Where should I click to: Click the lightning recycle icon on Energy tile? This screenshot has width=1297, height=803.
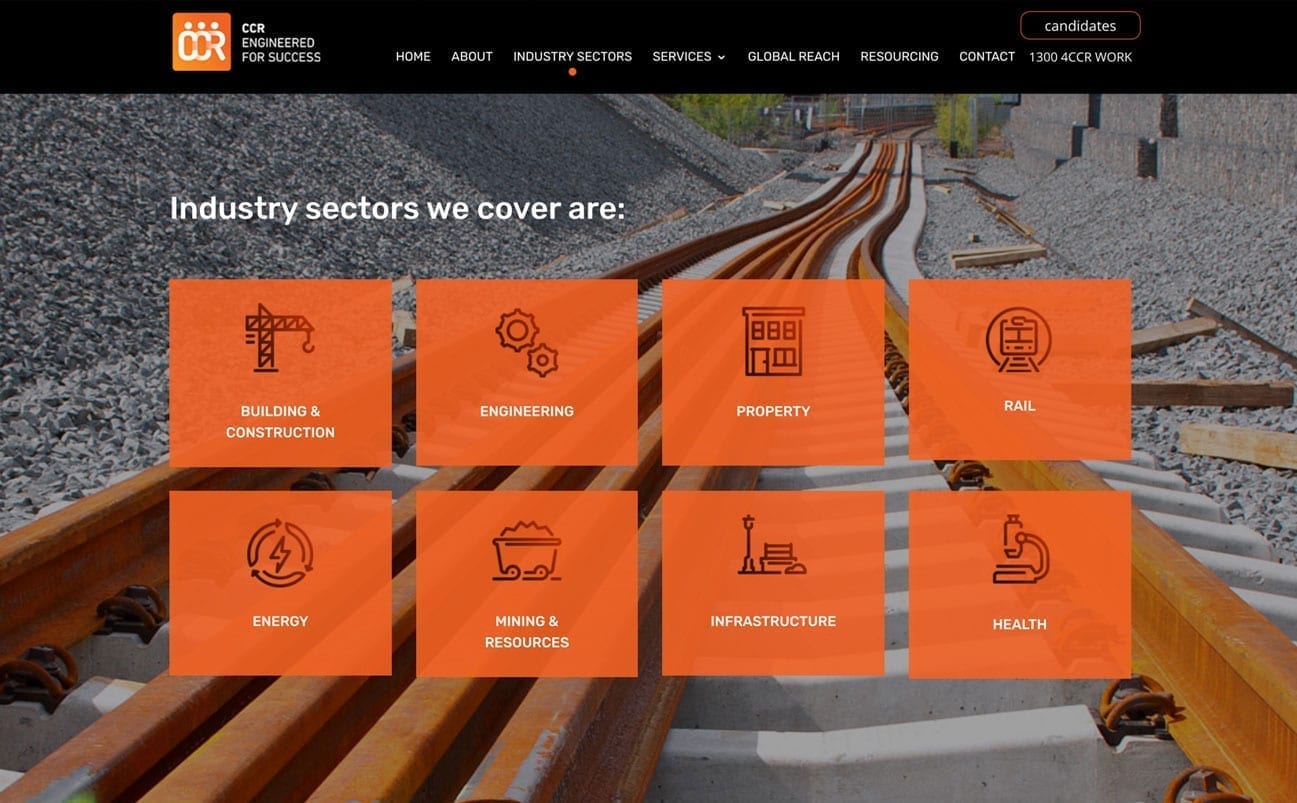pyautogui.click(x=279, y=548)
